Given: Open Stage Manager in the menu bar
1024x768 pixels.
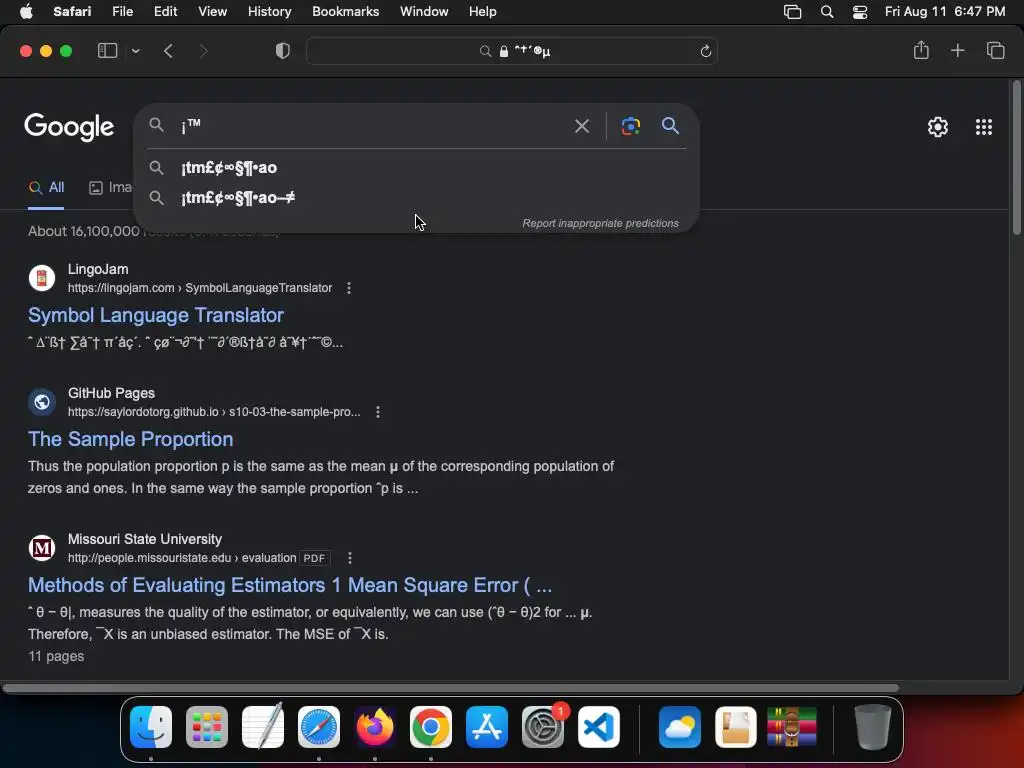Looking at the screenshot, I should [x=792, y=12].
